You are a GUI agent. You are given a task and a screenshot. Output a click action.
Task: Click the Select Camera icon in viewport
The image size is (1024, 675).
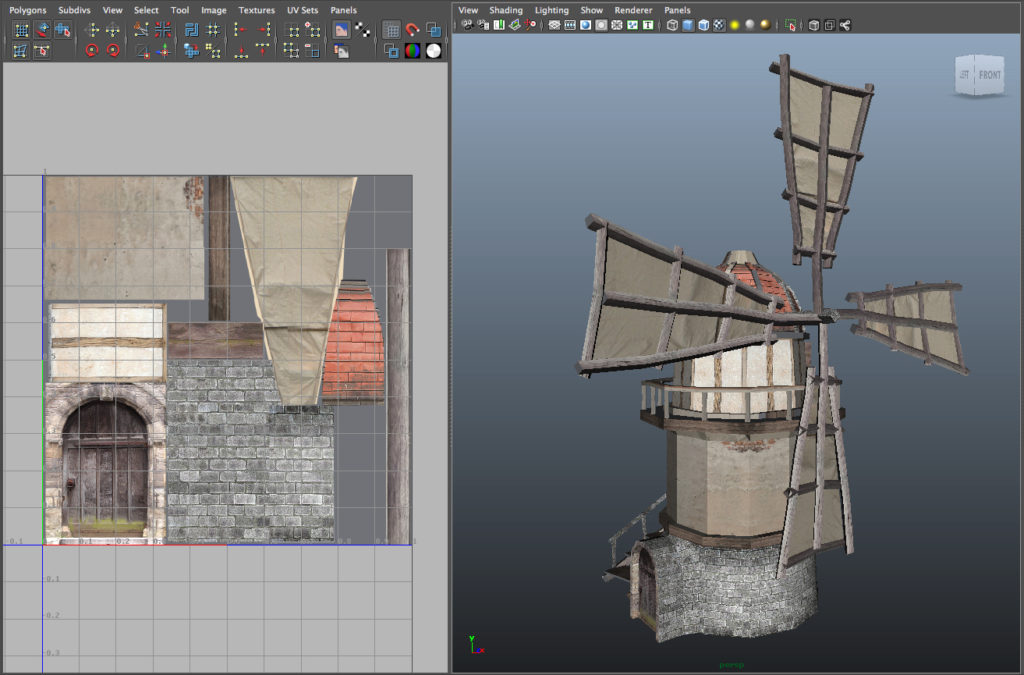click(x=467, y=25)
